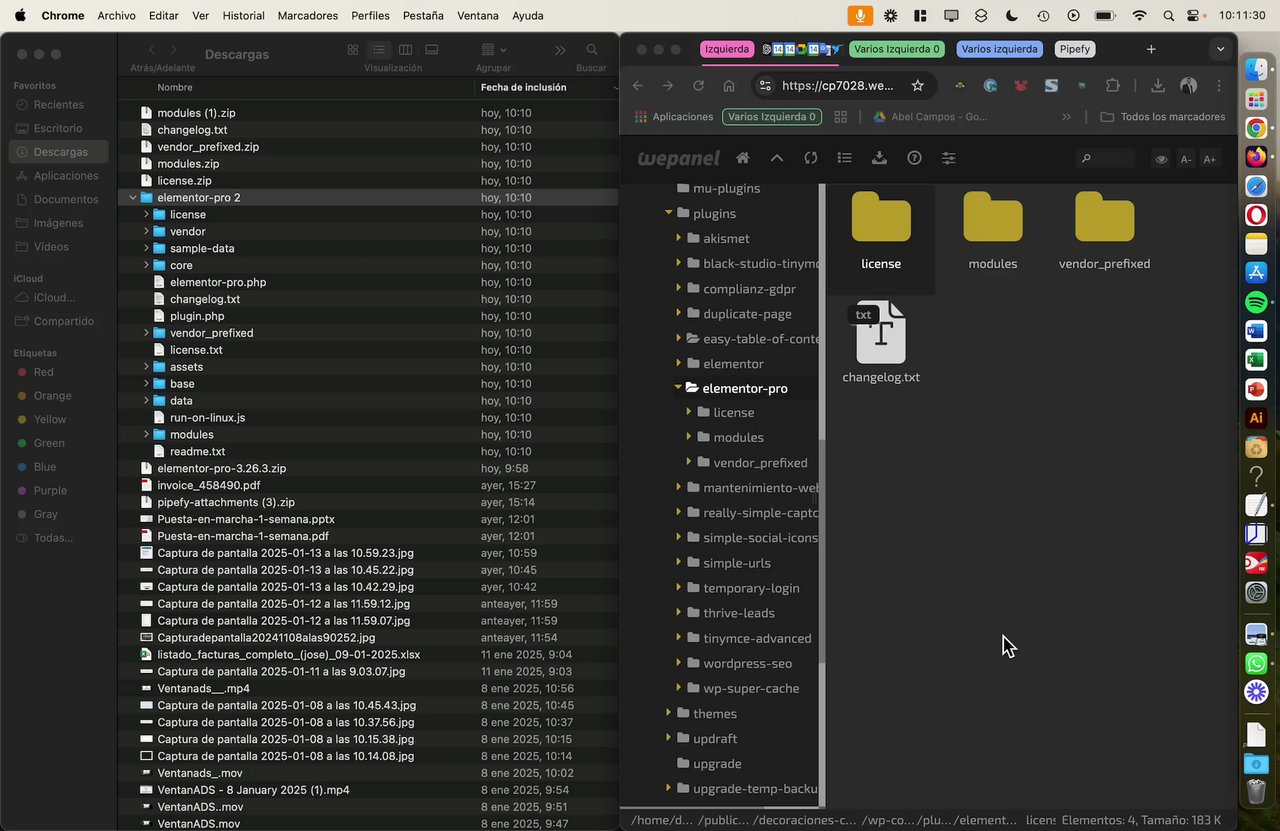
Task: Open Spotify from the Dock
Action: (x=1257, y=302)
